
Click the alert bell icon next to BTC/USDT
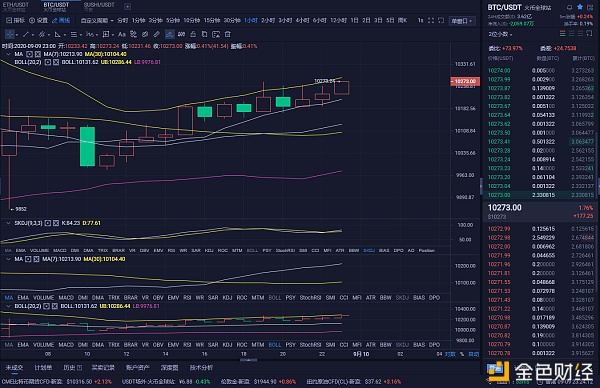[x=569, y=7]
